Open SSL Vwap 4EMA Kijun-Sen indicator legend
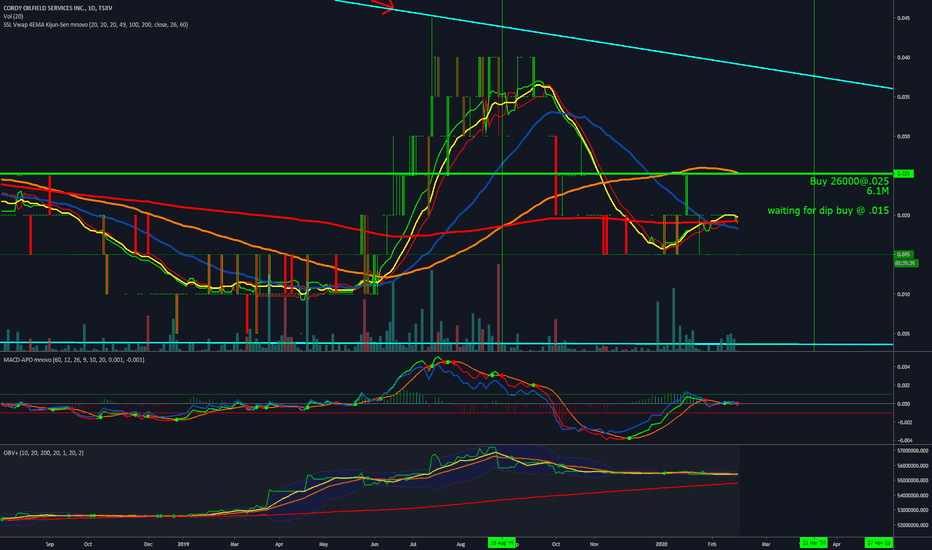This screenshot has height=550, width=932. (x=96, y=25)
